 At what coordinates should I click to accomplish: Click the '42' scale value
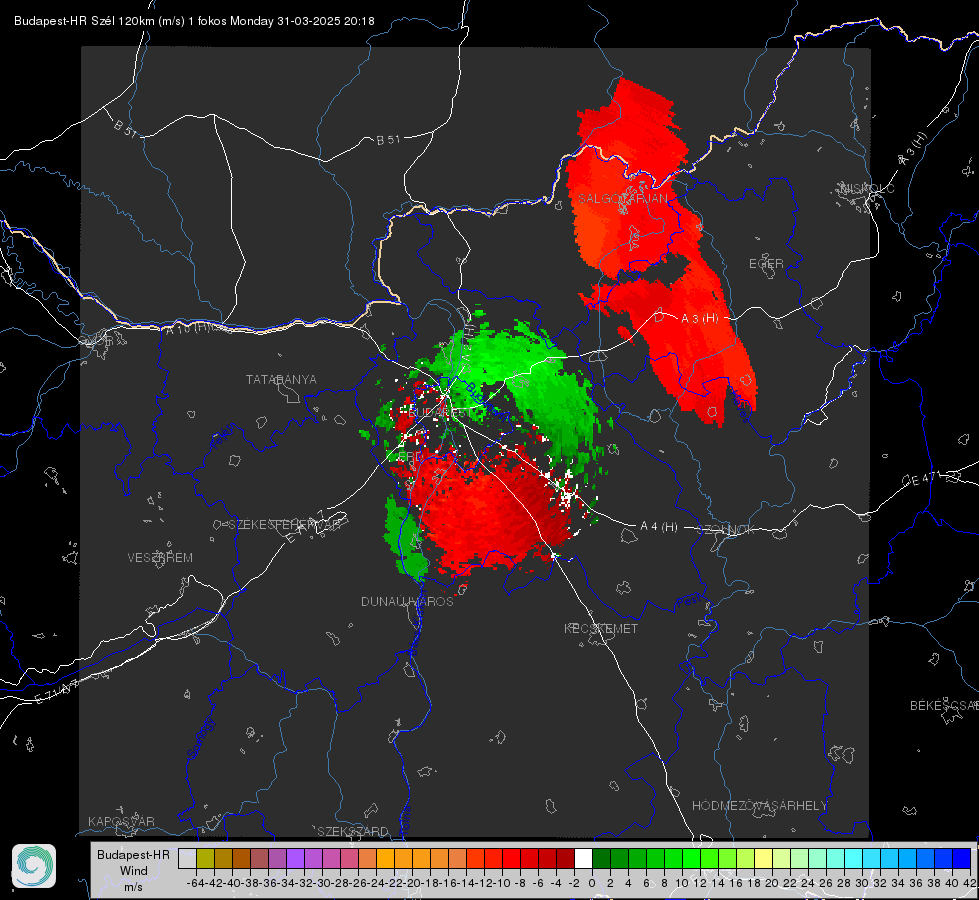tap(969, 883)
